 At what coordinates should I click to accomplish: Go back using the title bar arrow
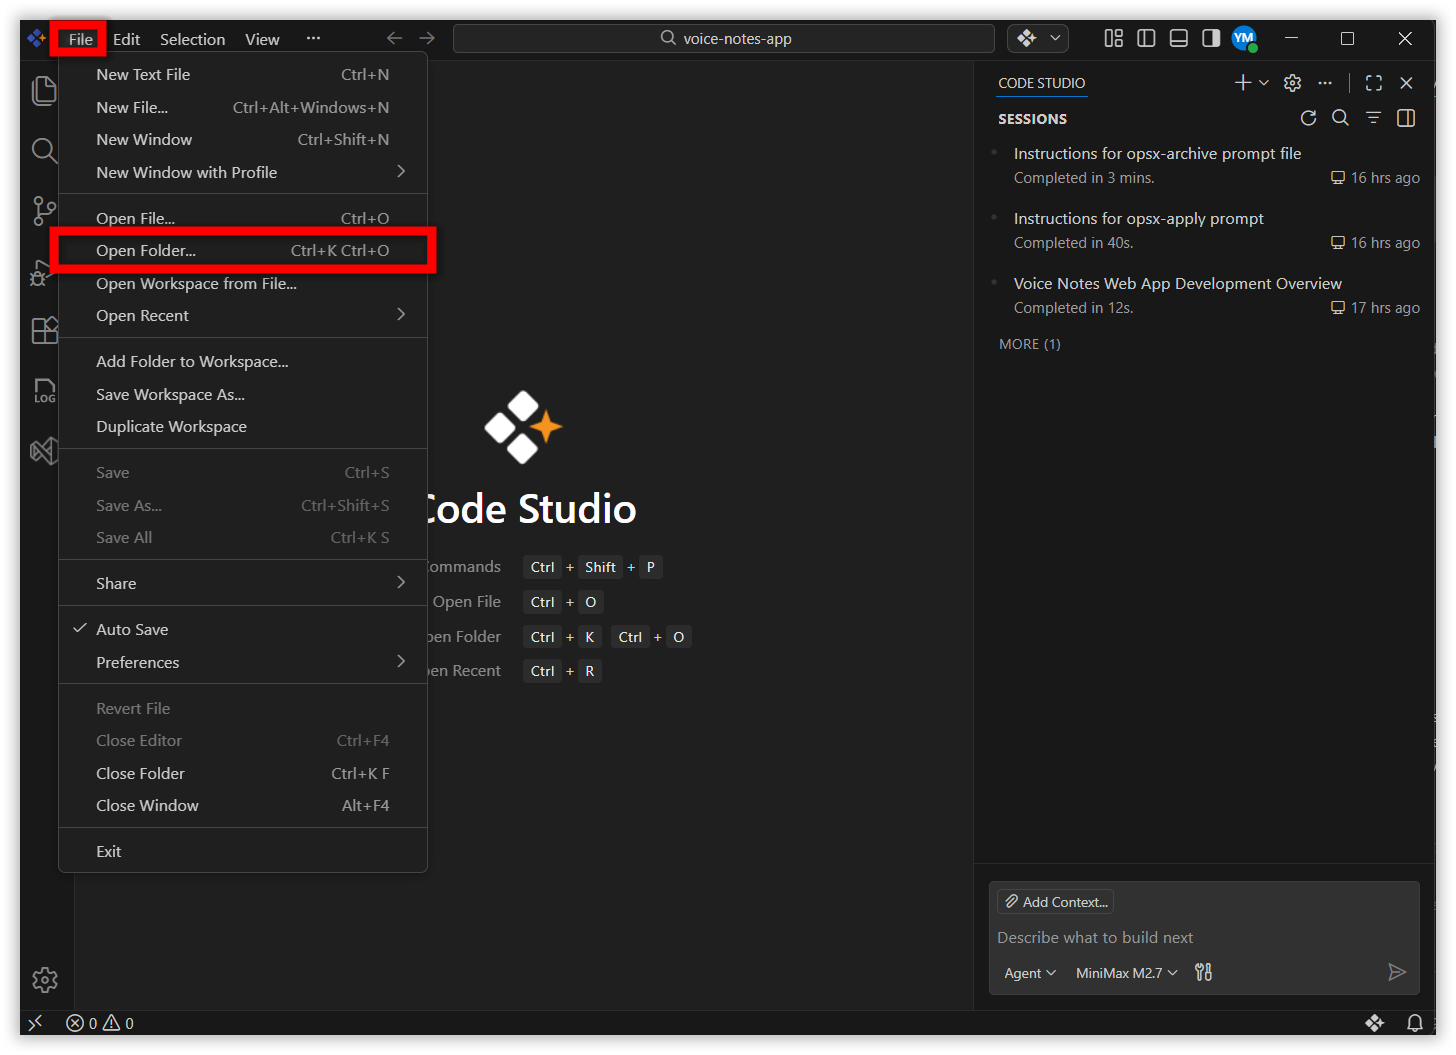395,38
